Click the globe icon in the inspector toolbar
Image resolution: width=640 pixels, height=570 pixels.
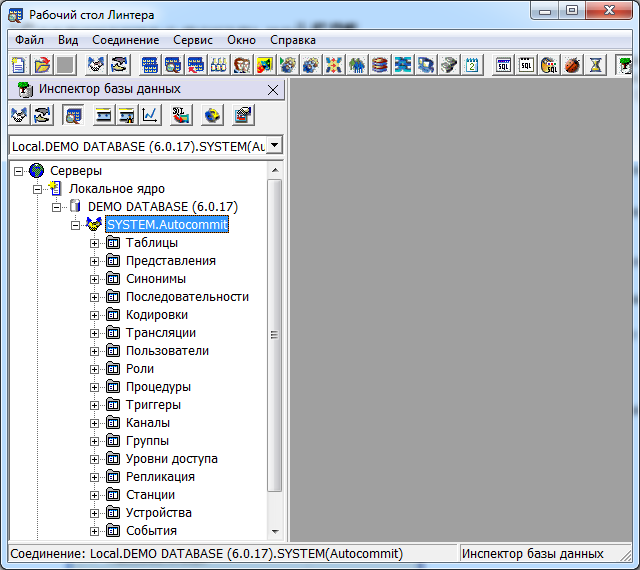tap(212, 116)
